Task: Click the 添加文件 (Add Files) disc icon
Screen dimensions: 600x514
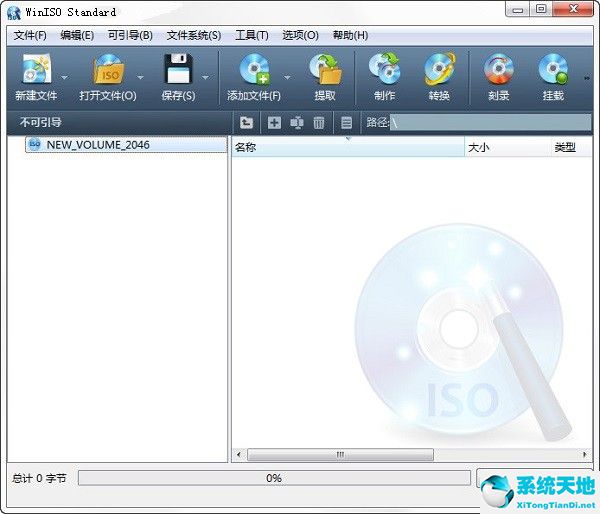Action: point(253,70)
